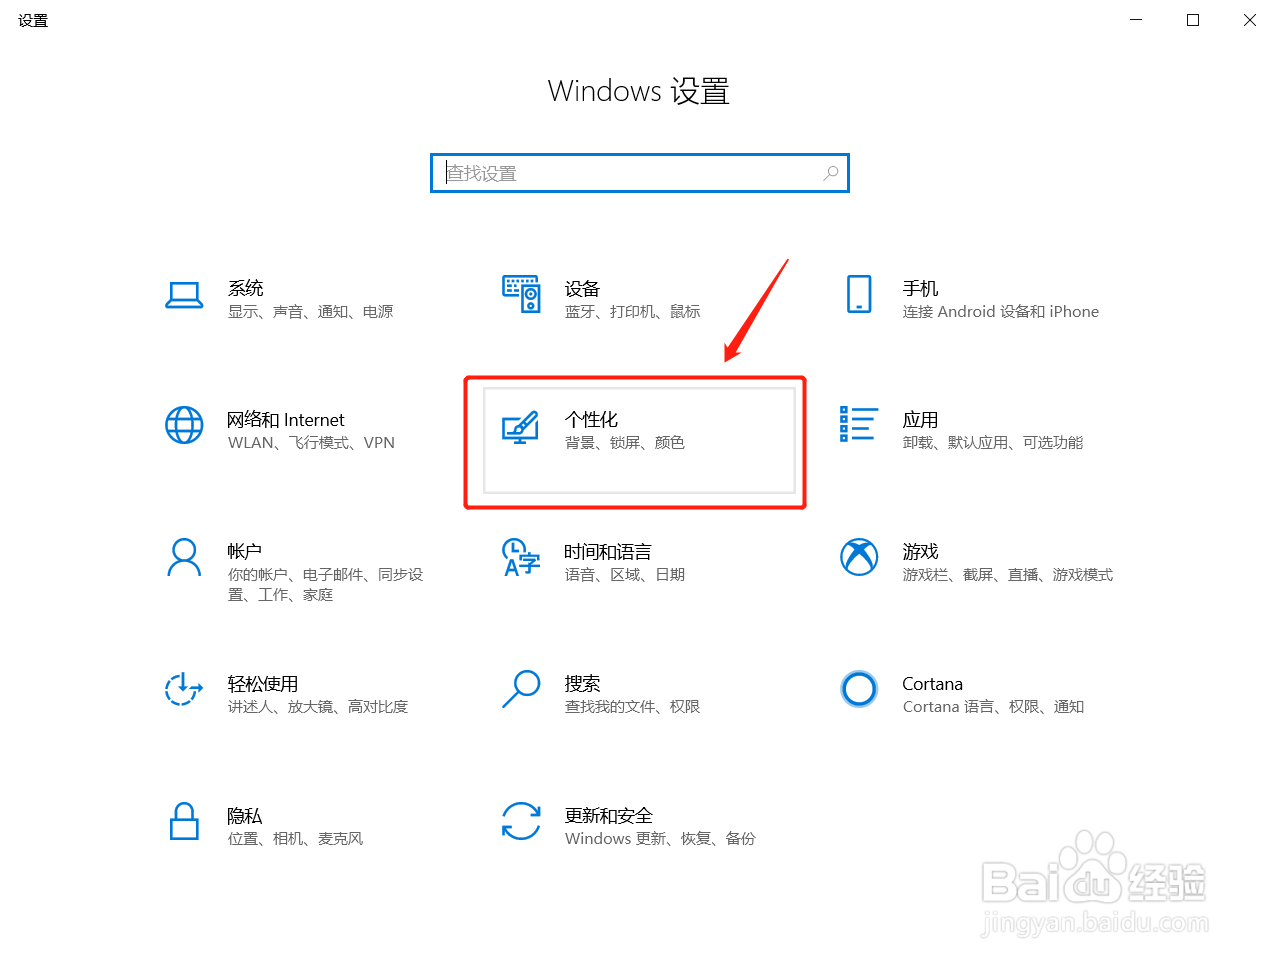Open 手机 (Phone) settings
1279x967 pixels.
coord(859,295)
